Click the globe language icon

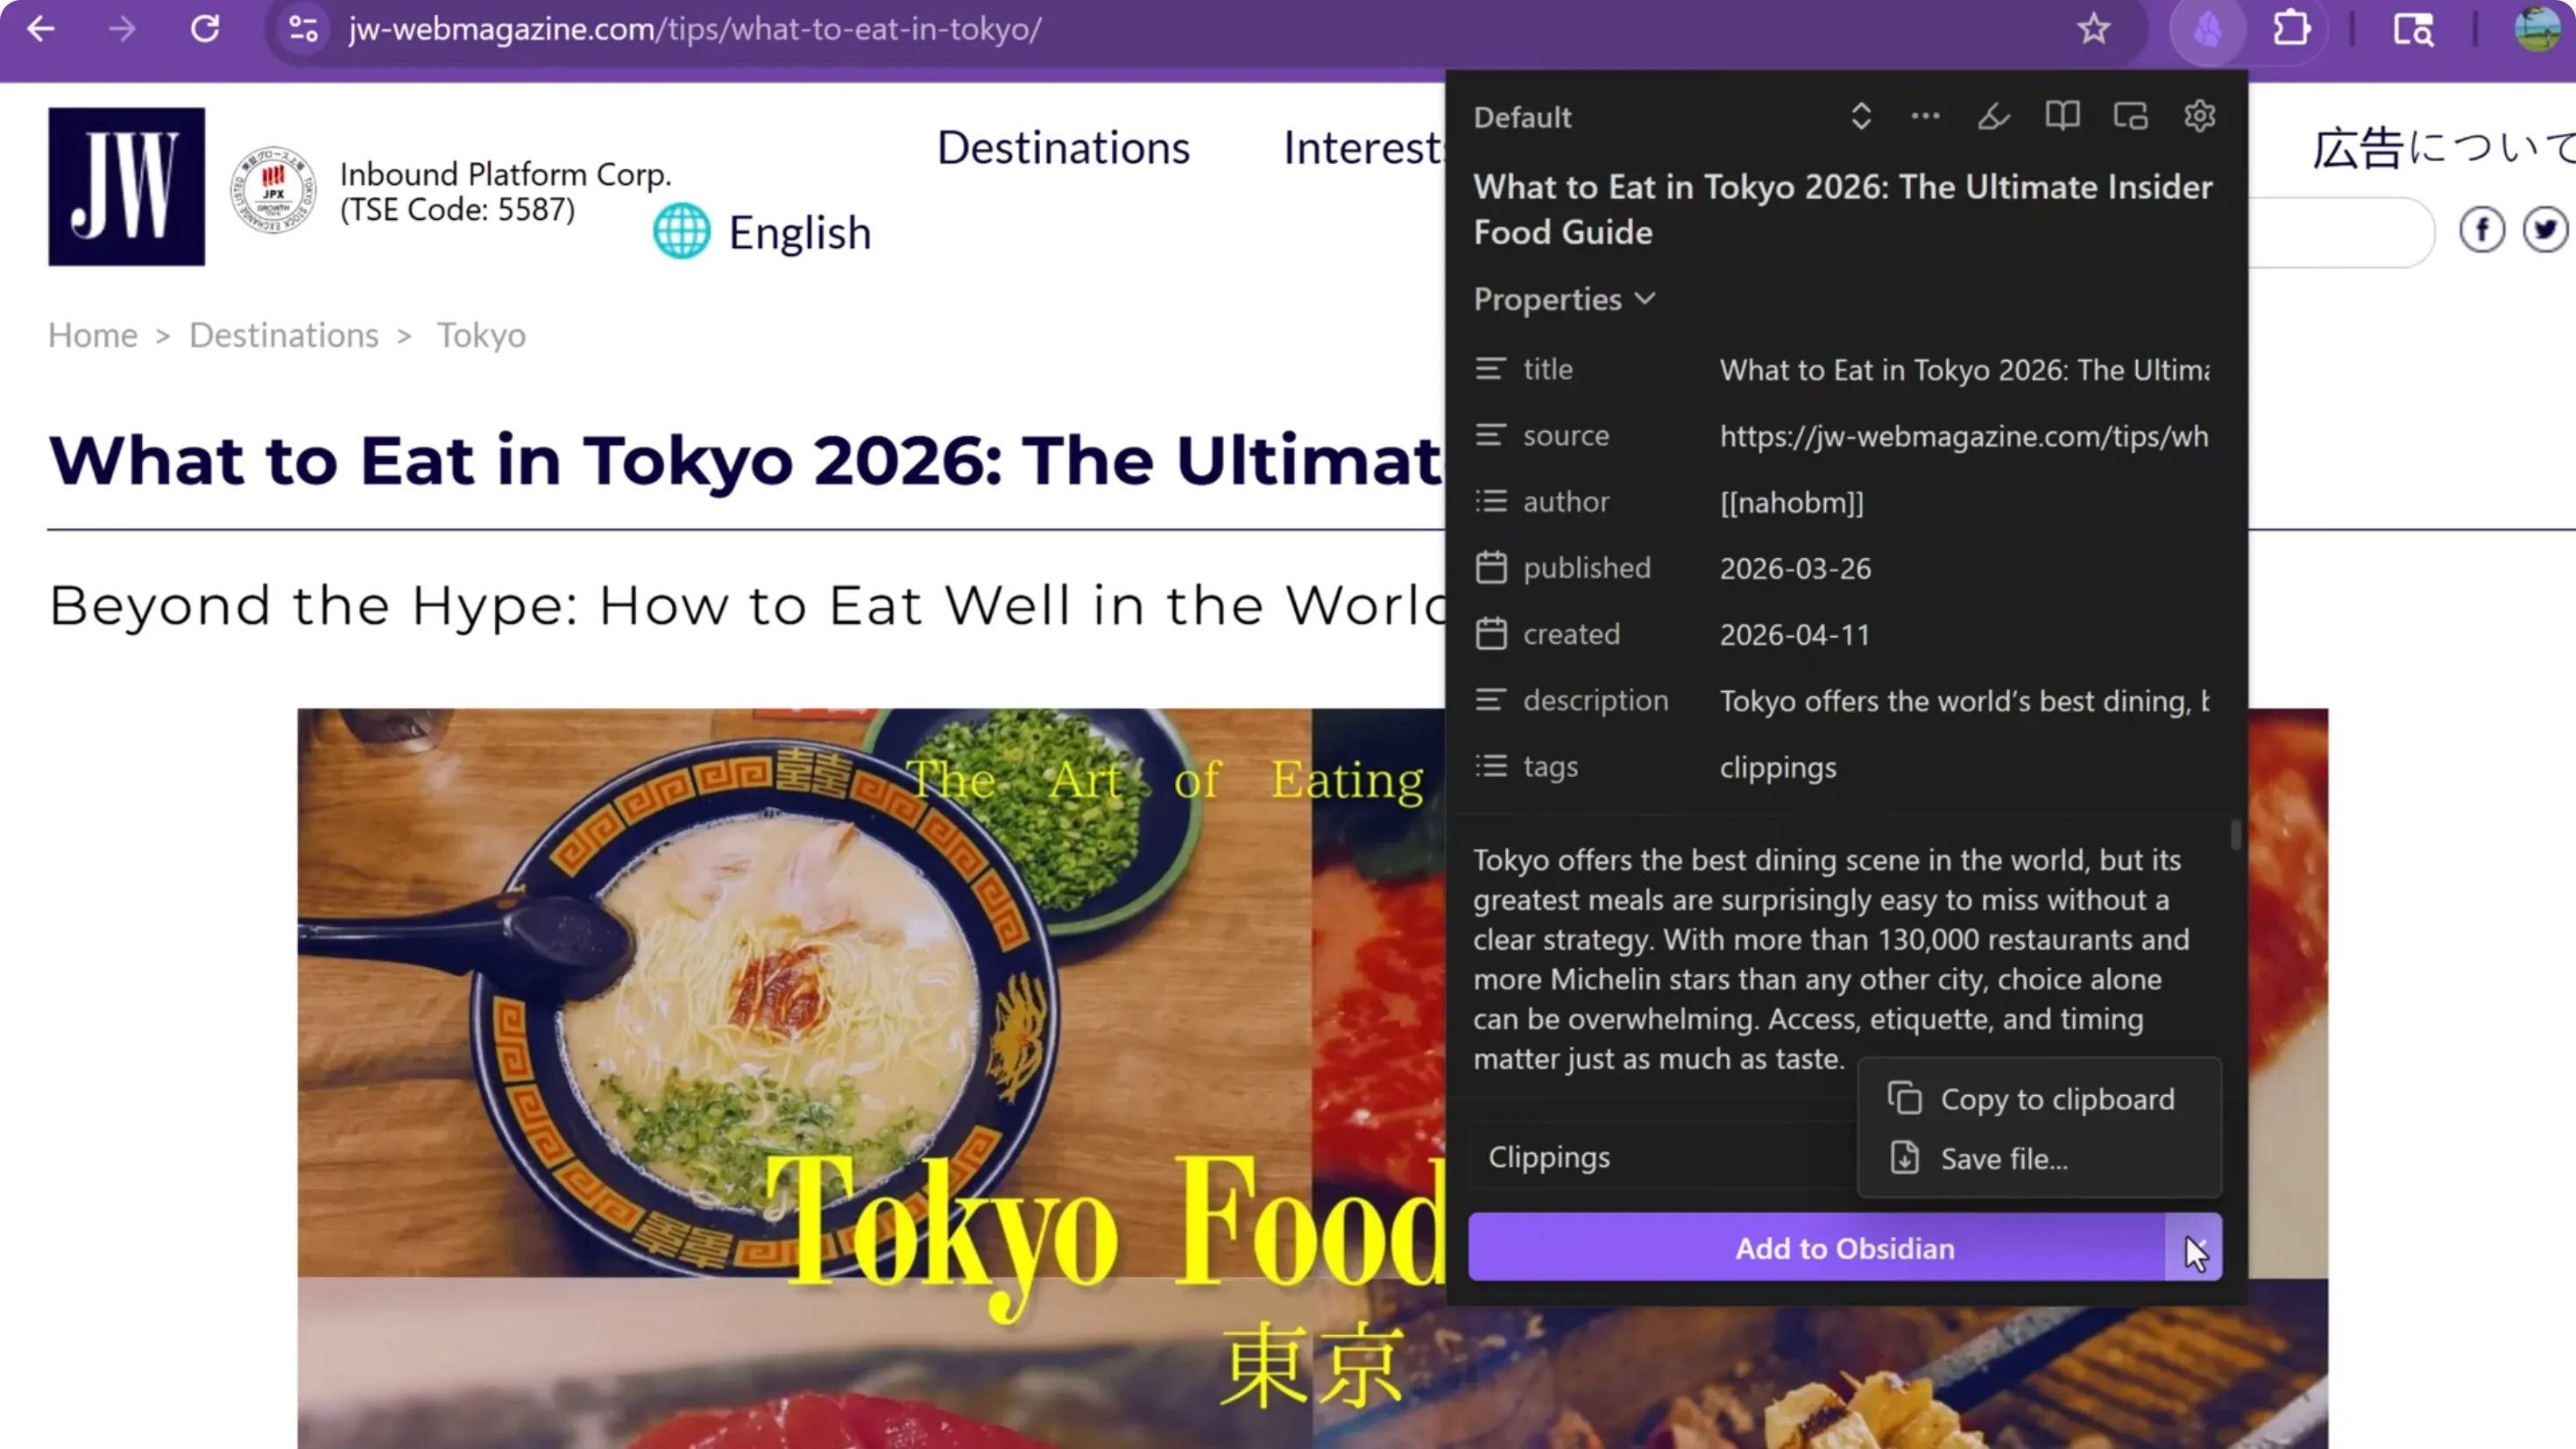(681, 231)
